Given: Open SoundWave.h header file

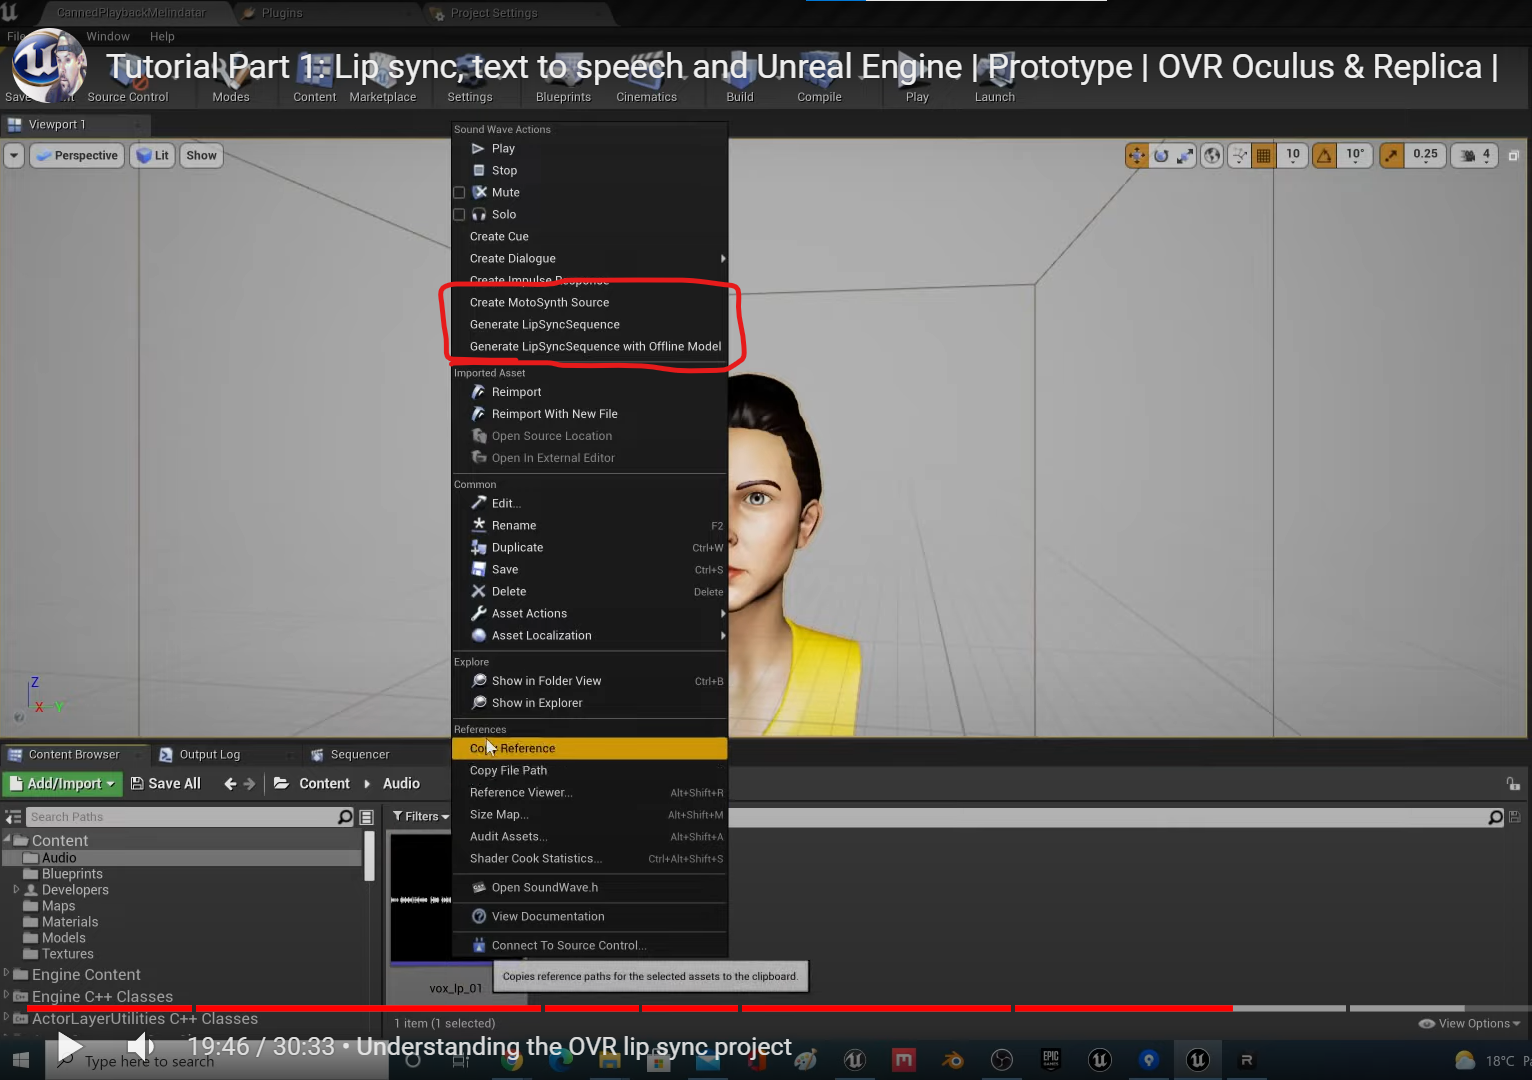Looking at the screenshot, I should point(590,887).
